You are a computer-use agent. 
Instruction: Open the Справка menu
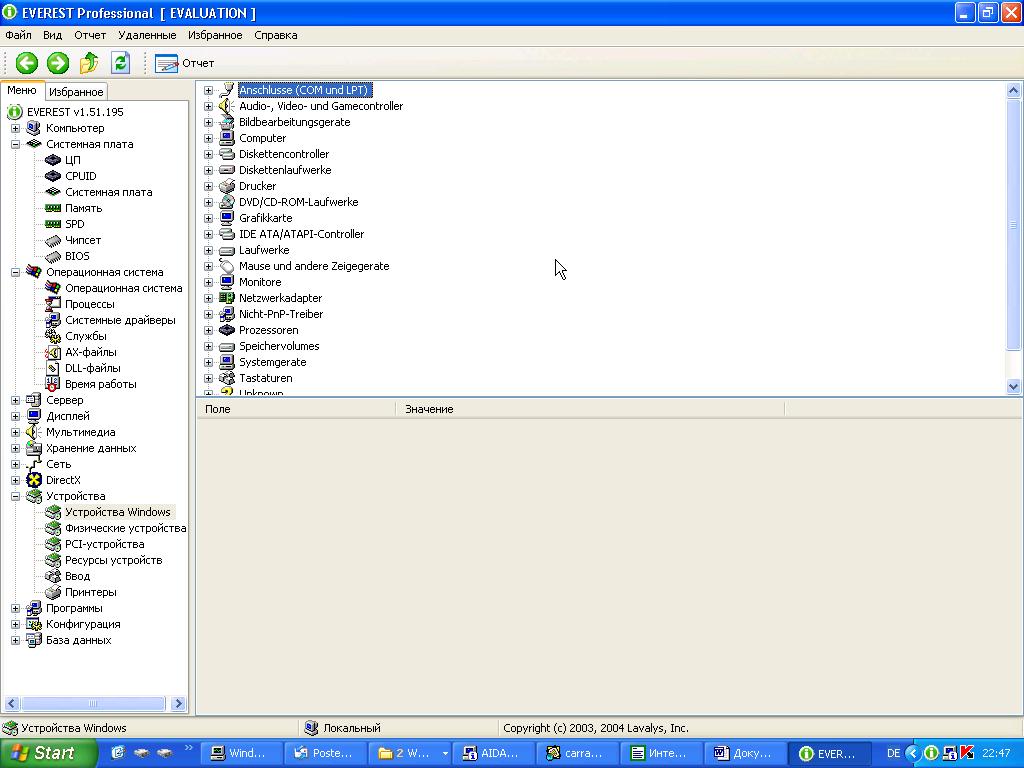coord(276,35)
